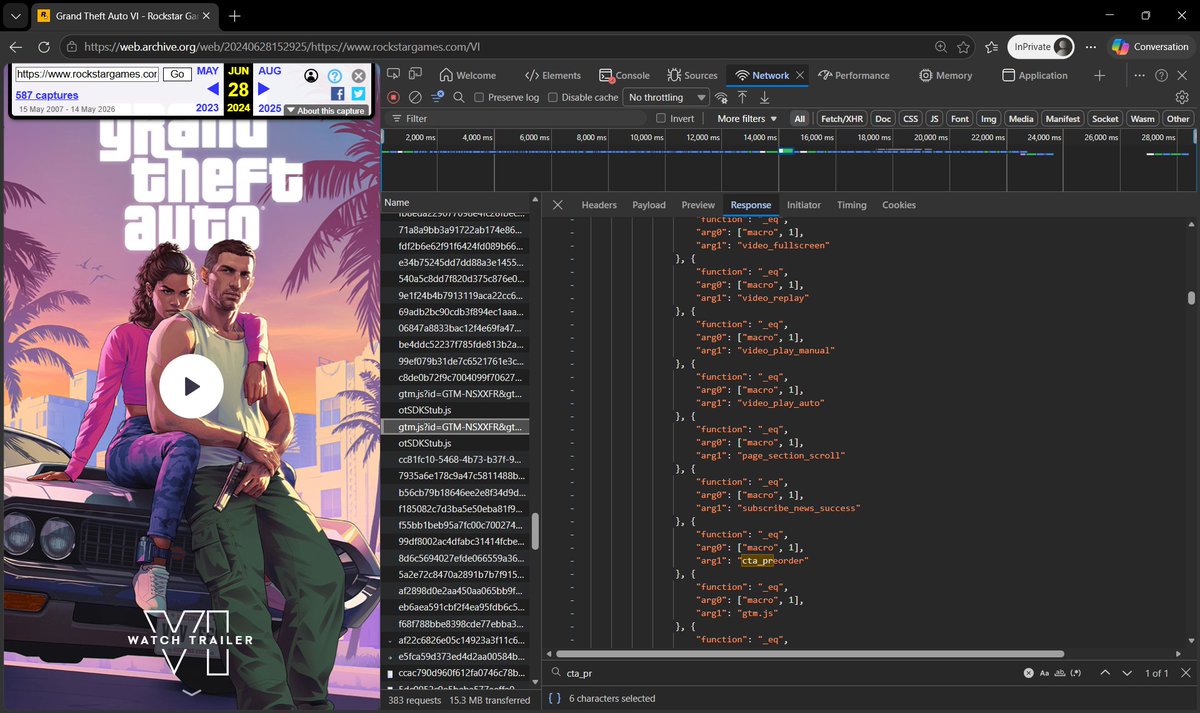Click Wayback Go button
The width and height of the screenshot is (1200, 713).
click(177, 74)
